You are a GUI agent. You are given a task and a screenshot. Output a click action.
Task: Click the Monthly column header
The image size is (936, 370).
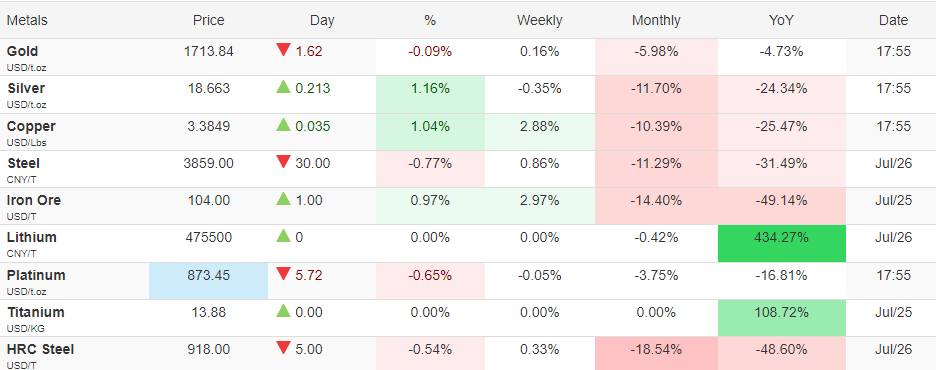click(656, 20)
